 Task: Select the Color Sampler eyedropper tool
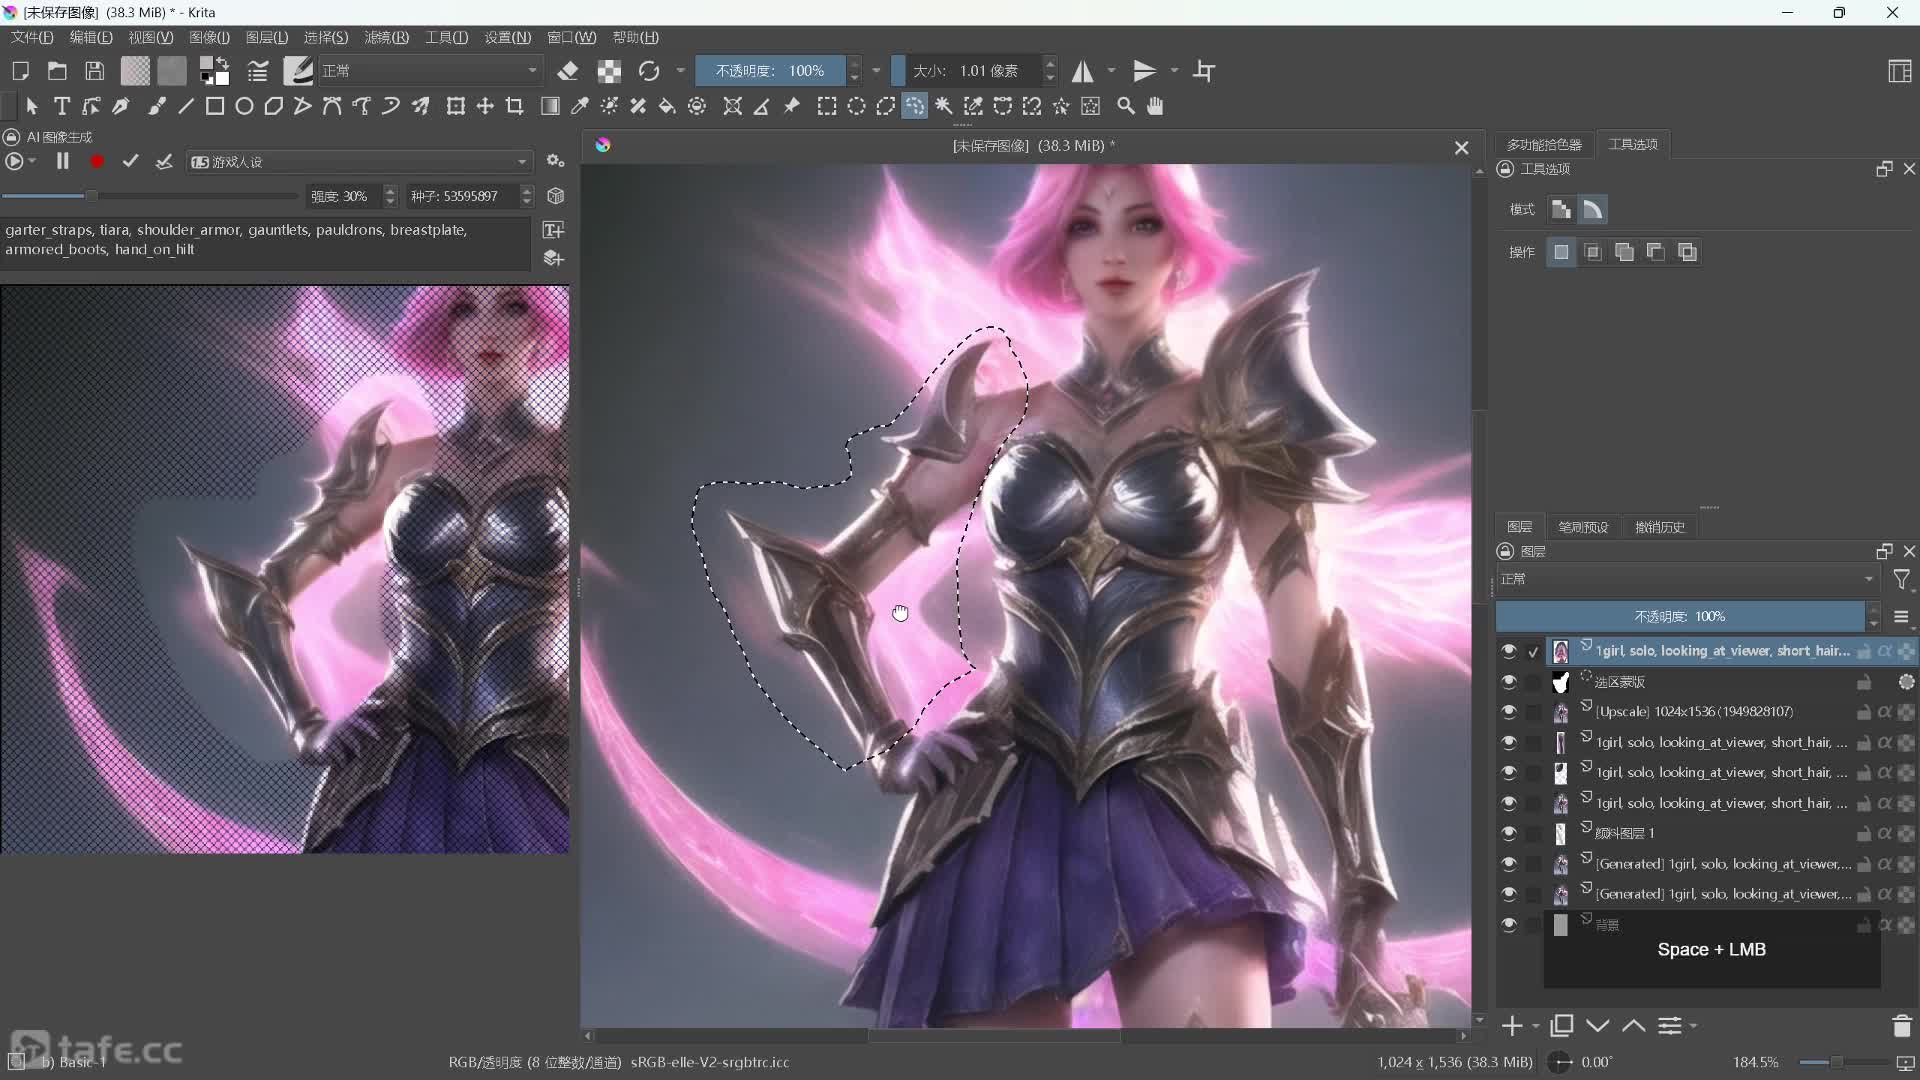pyautogui.click(x=579, y=106)
